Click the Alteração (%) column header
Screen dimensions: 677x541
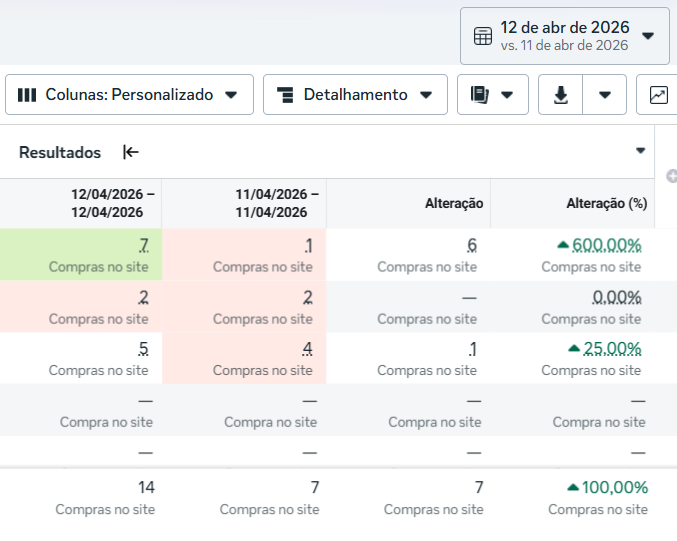(x=606, y=203)
